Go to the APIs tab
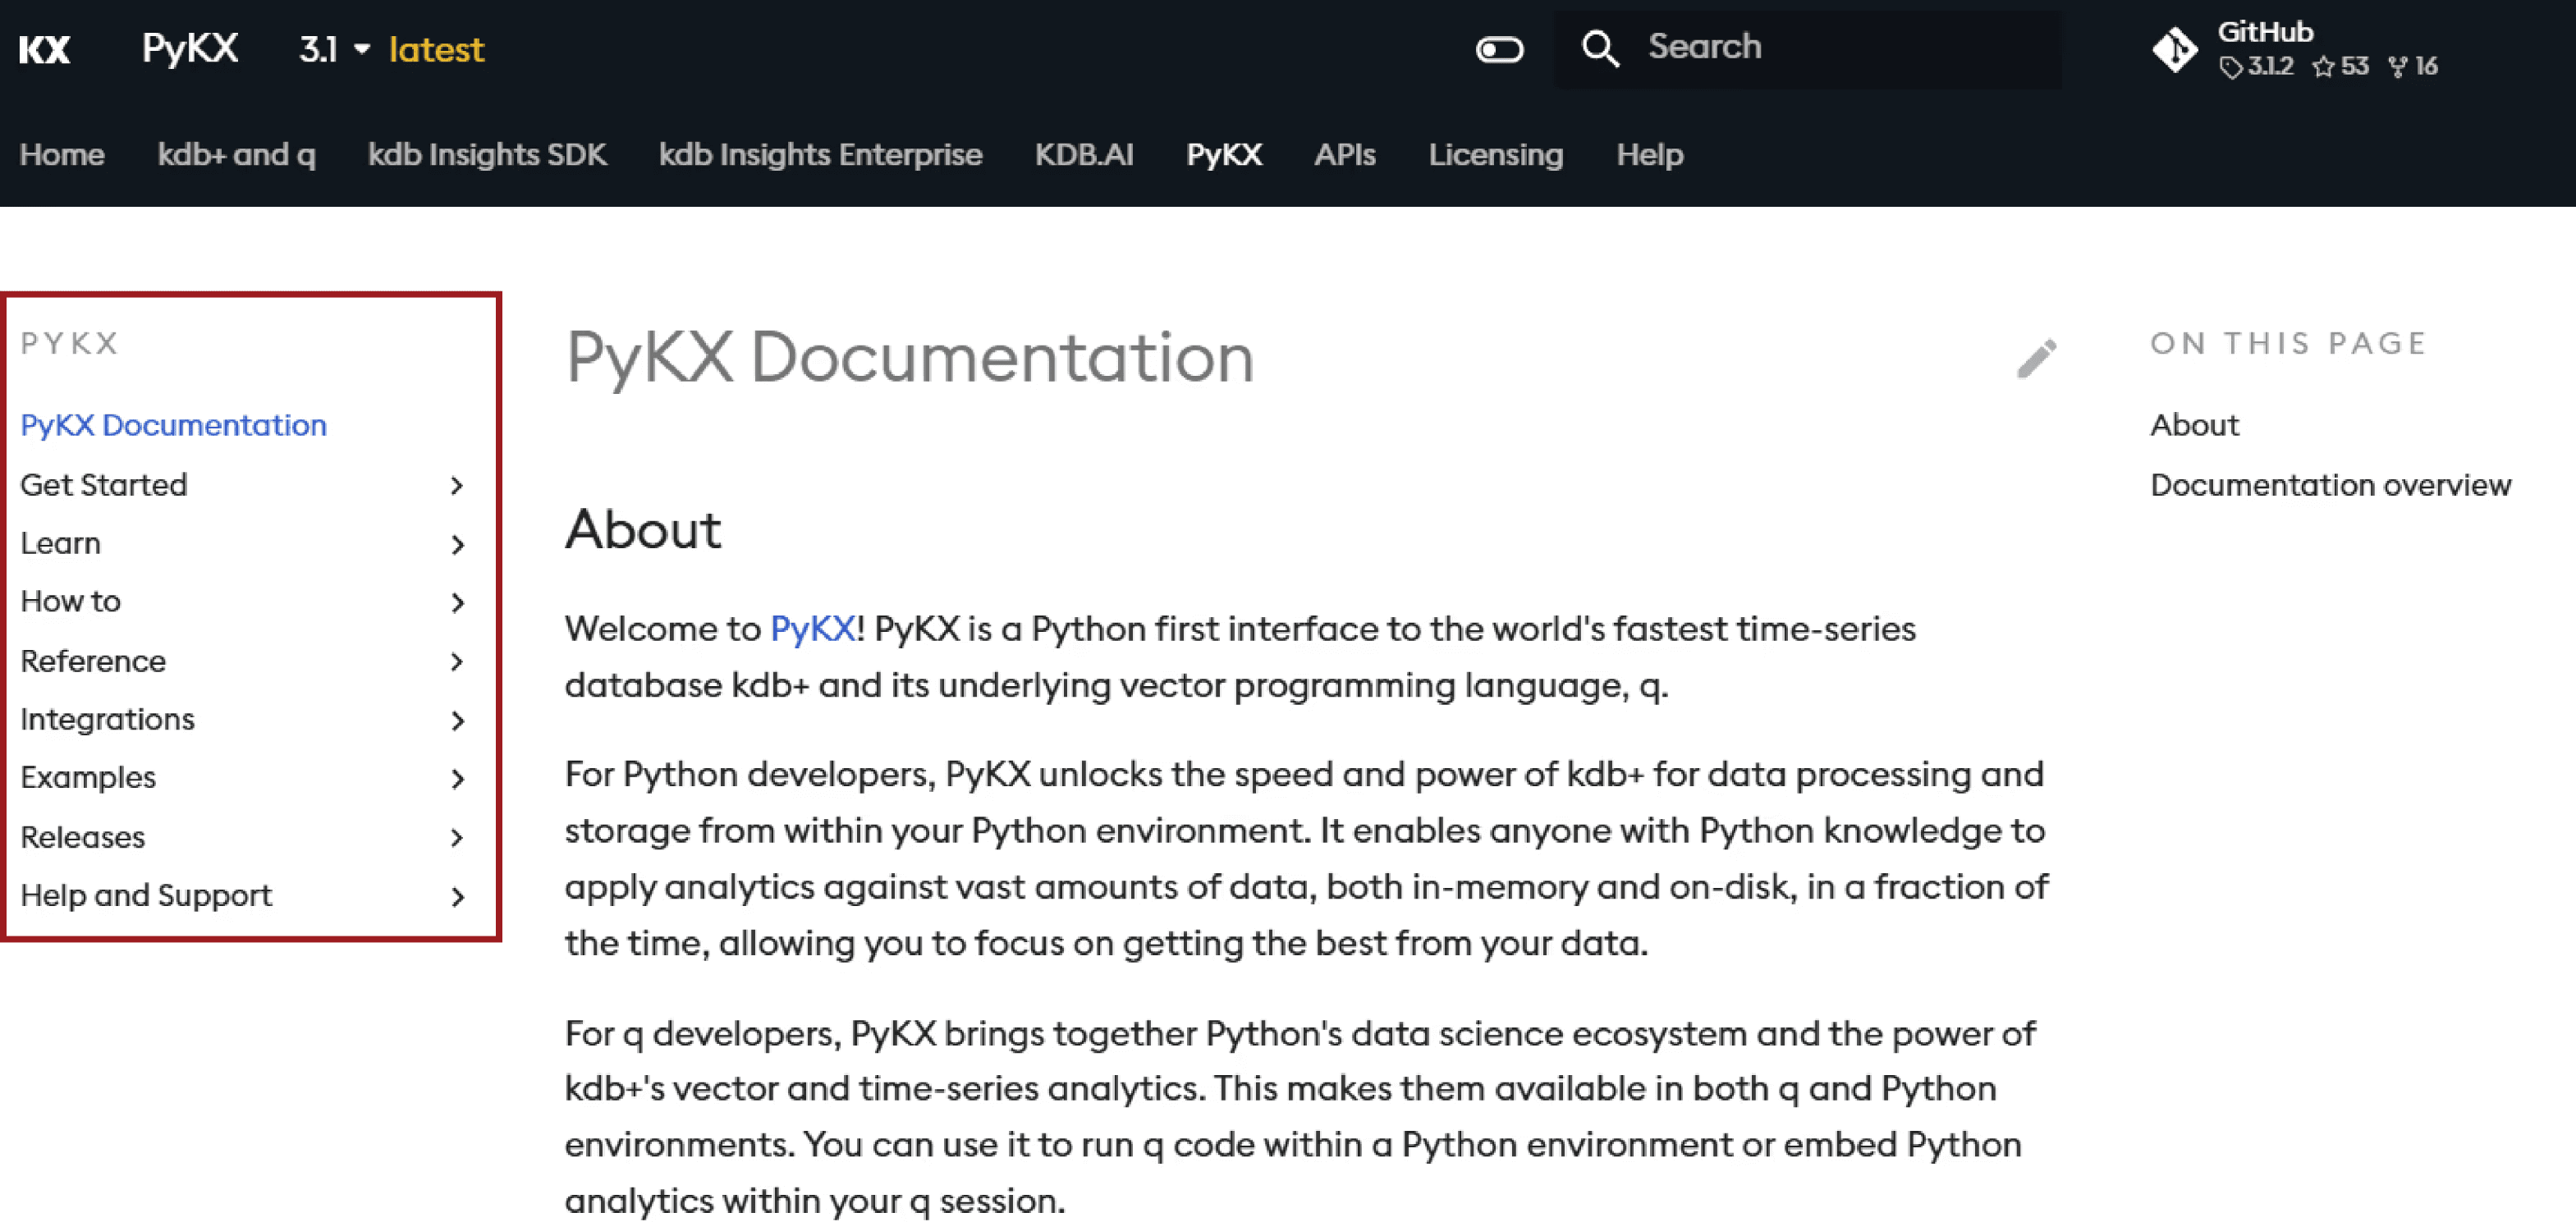The width and height of the screenshot is (2576, 1231). point(1344,155)
